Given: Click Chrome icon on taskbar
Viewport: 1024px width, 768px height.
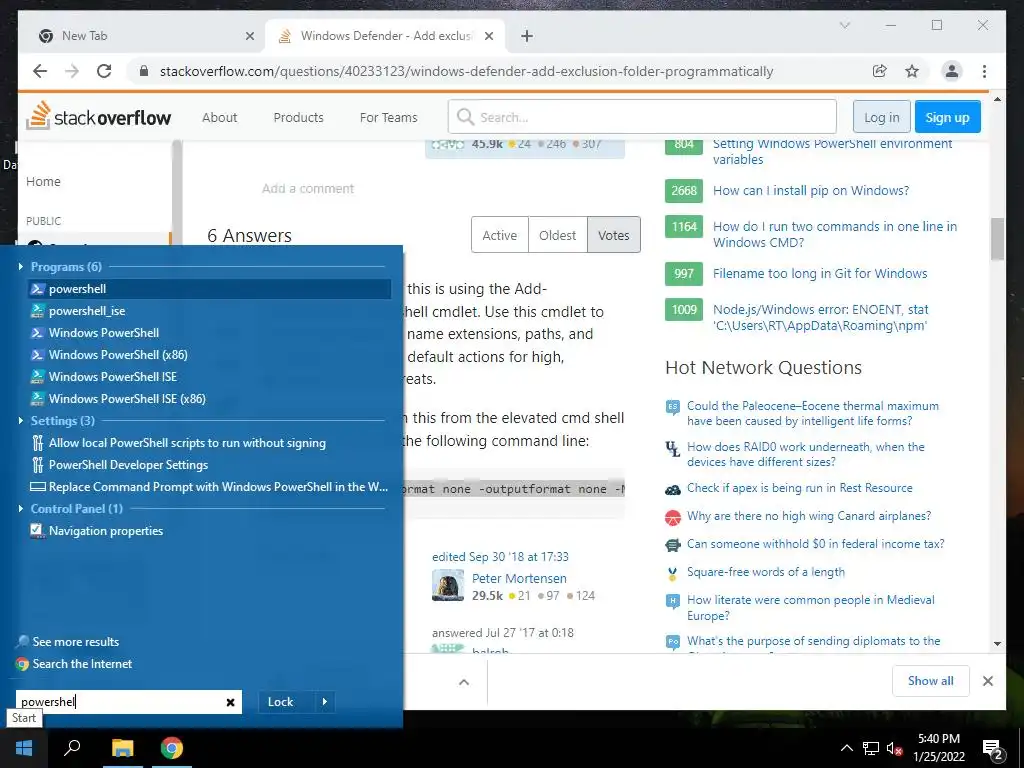Looking at the screenshot, I should [172, 748].
